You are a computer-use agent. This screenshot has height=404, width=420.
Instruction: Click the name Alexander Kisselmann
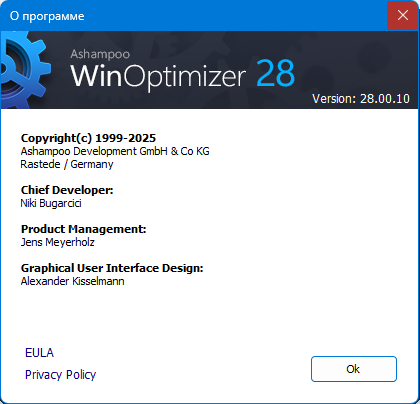tap(72, 281)
